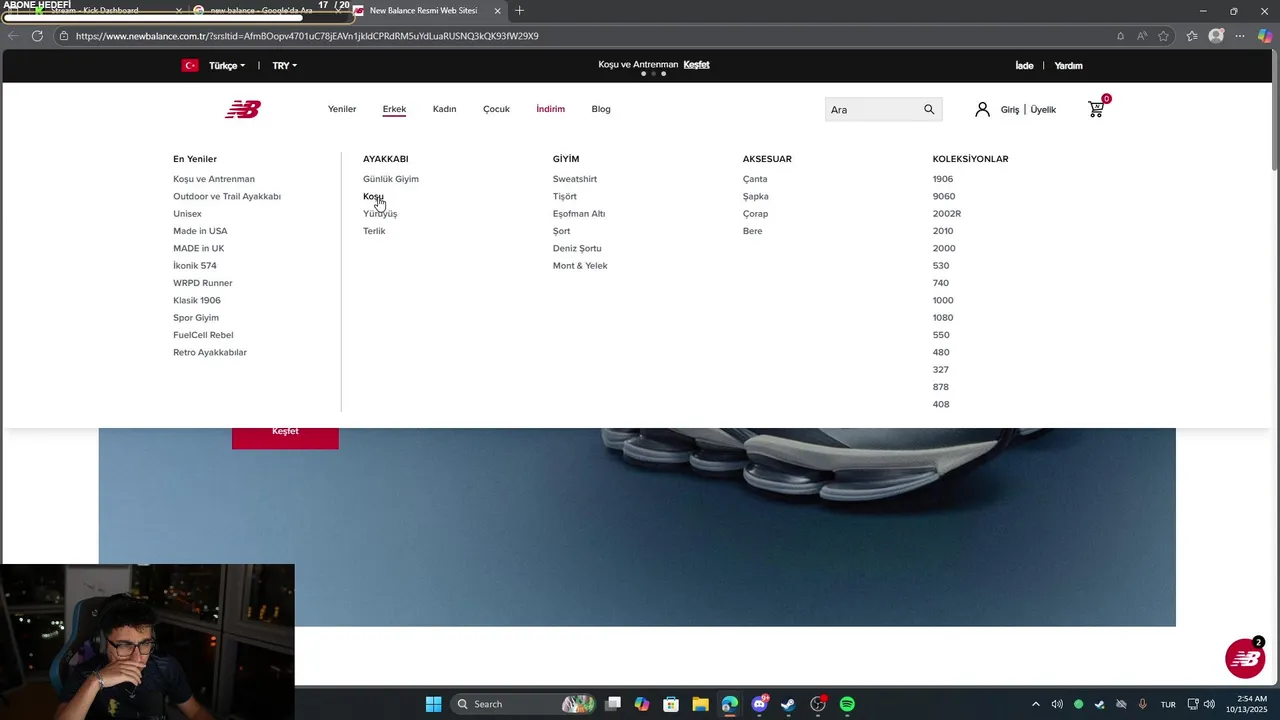
Task: Click the magnifier search icon in Ara box
Action: pos(929,109)
